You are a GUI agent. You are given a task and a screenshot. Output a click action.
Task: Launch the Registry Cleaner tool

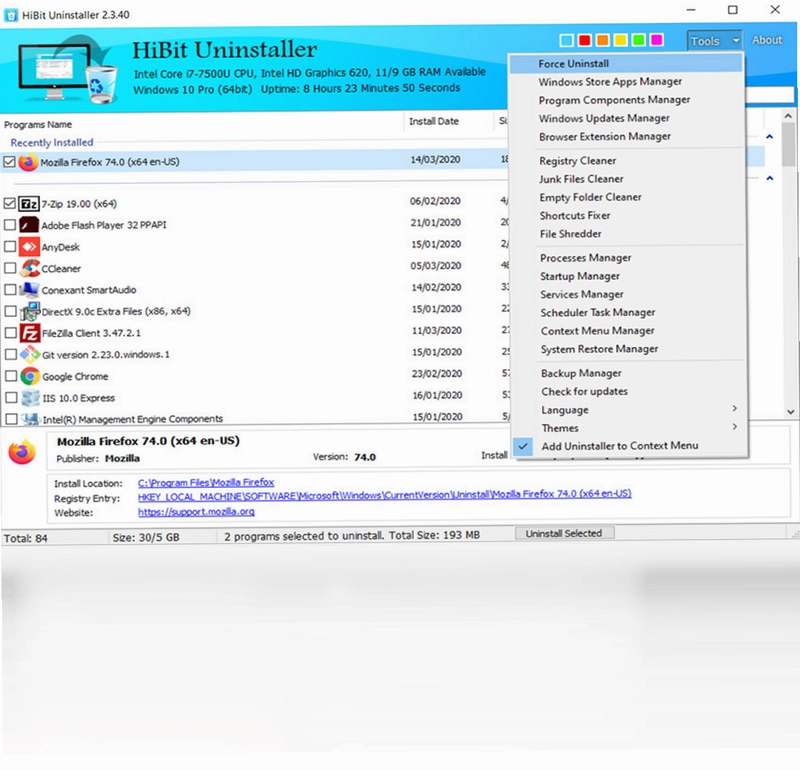click(x=578, y=161)
